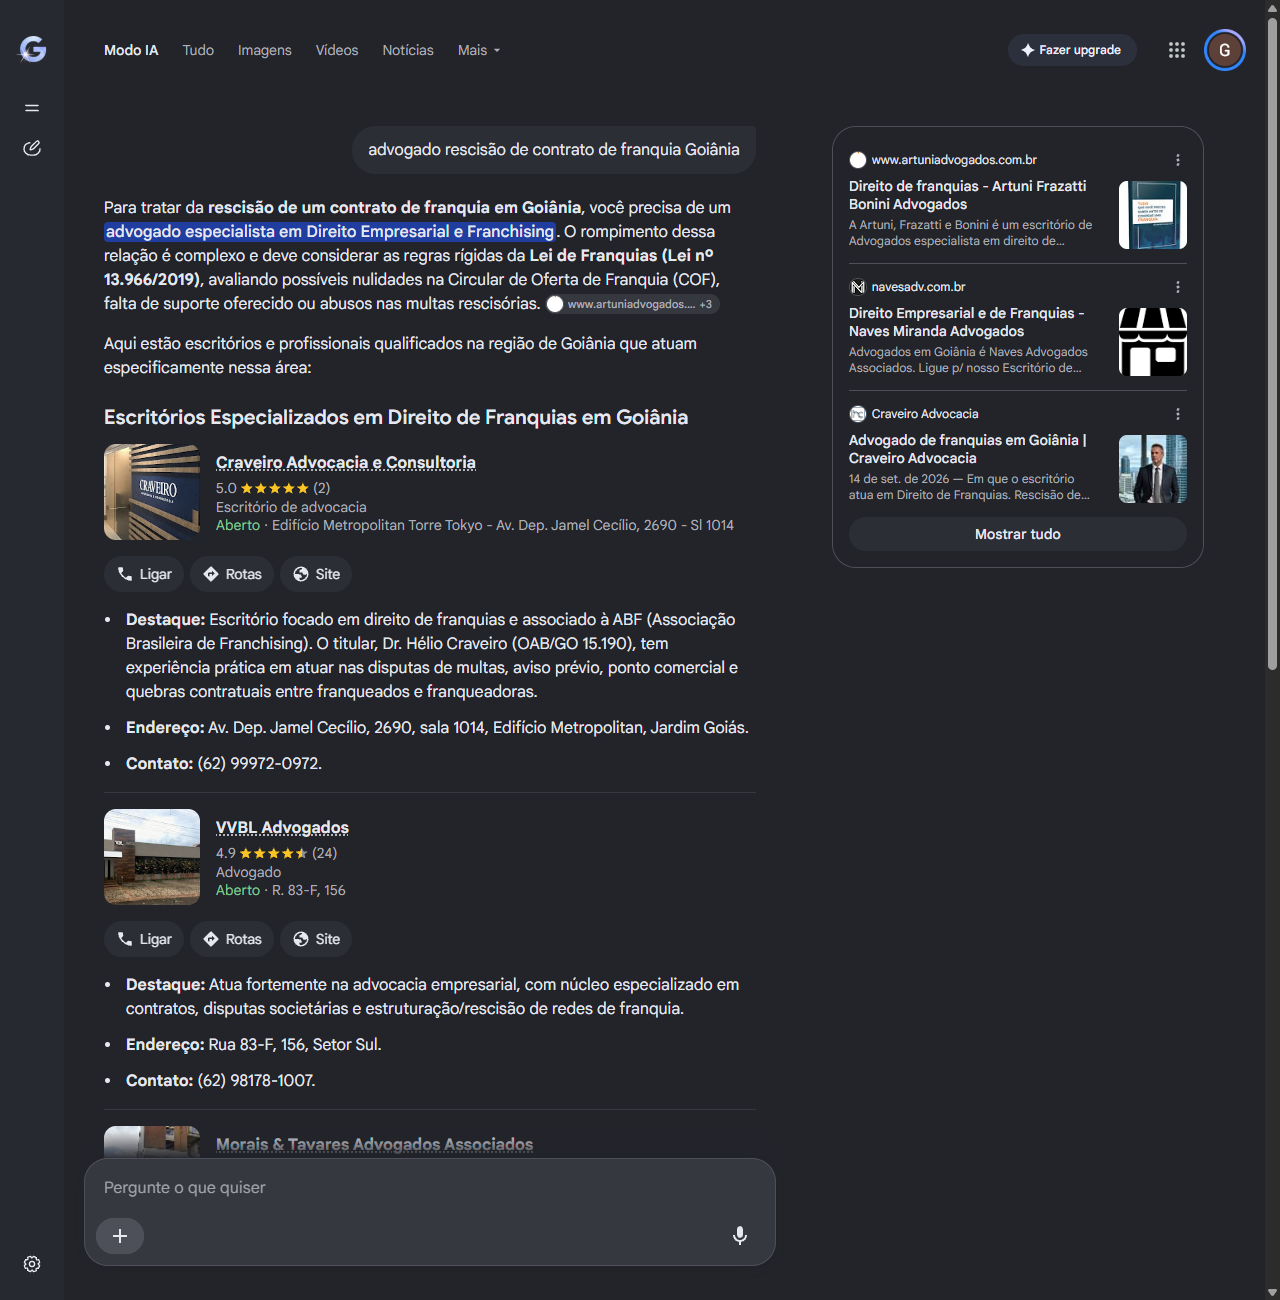Click highlighted advogado especialista em Direito Empresarial text
The width and height of the screenshot is (1280, 1300).
click(330, 231)
